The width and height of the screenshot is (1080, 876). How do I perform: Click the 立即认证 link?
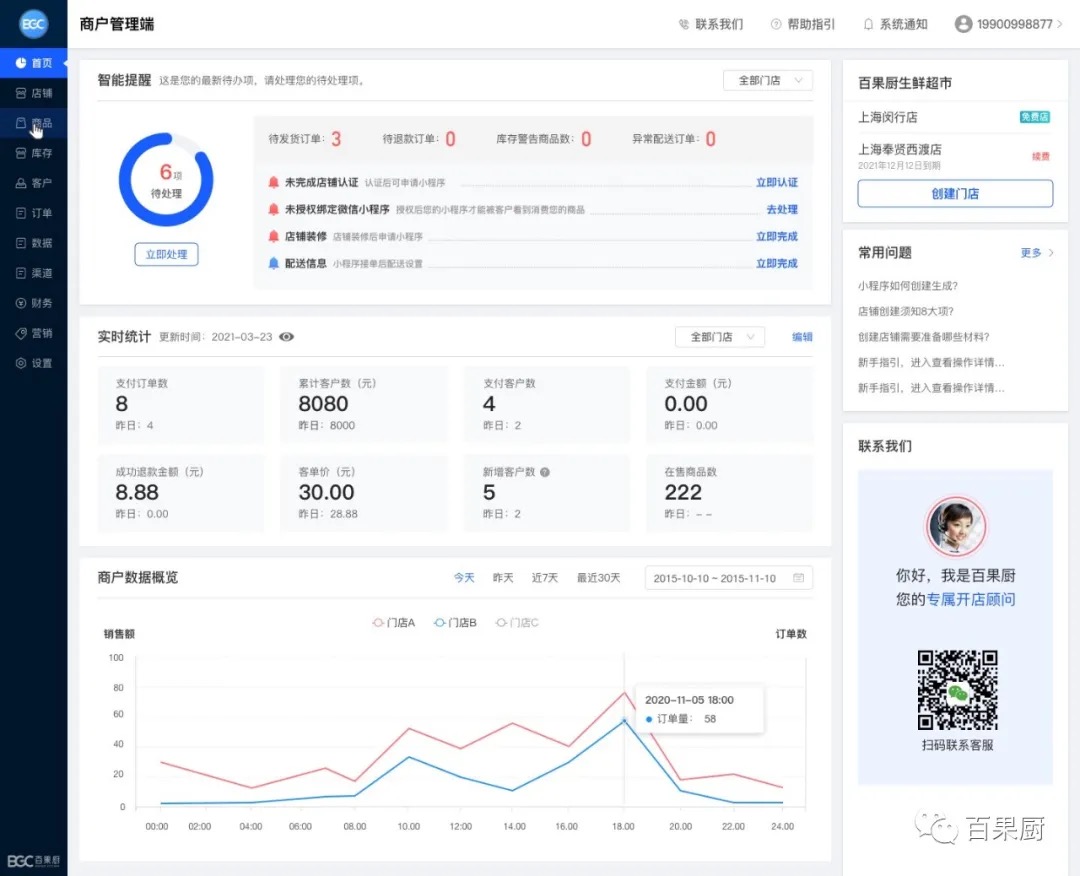pyautogui.click(x=776, y=182)
